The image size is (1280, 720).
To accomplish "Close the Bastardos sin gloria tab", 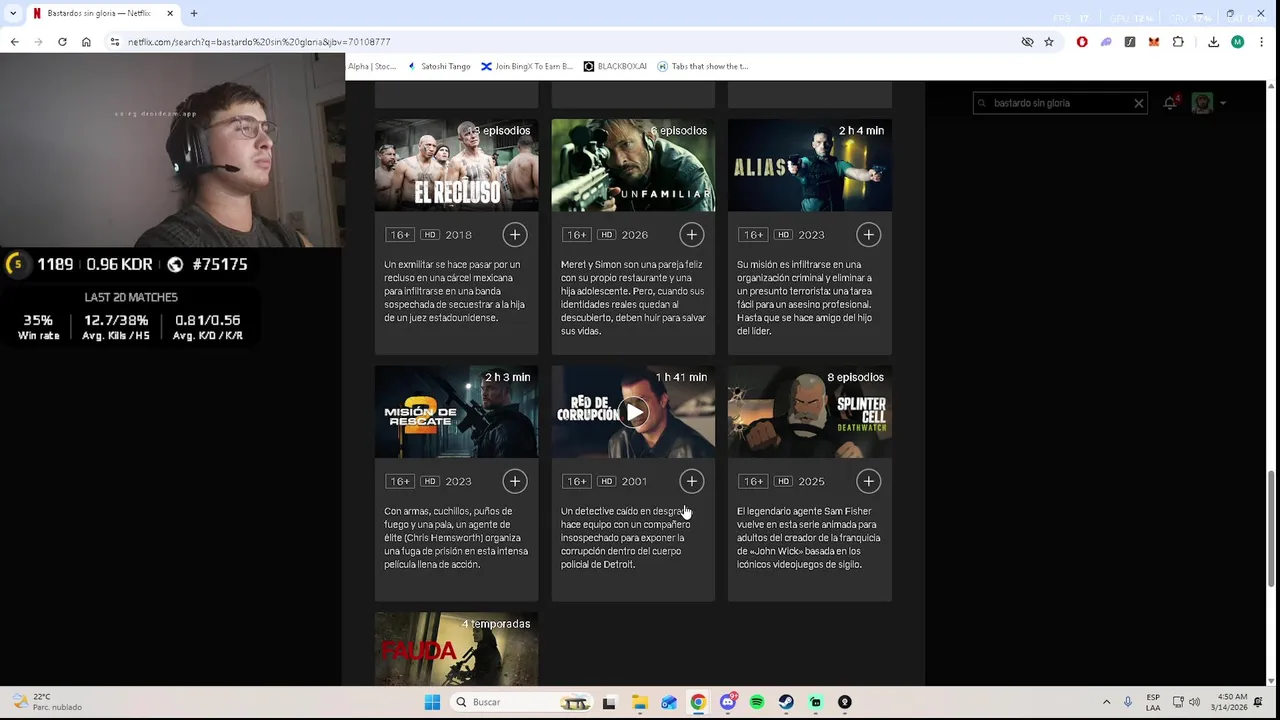I will click(170, 13).
